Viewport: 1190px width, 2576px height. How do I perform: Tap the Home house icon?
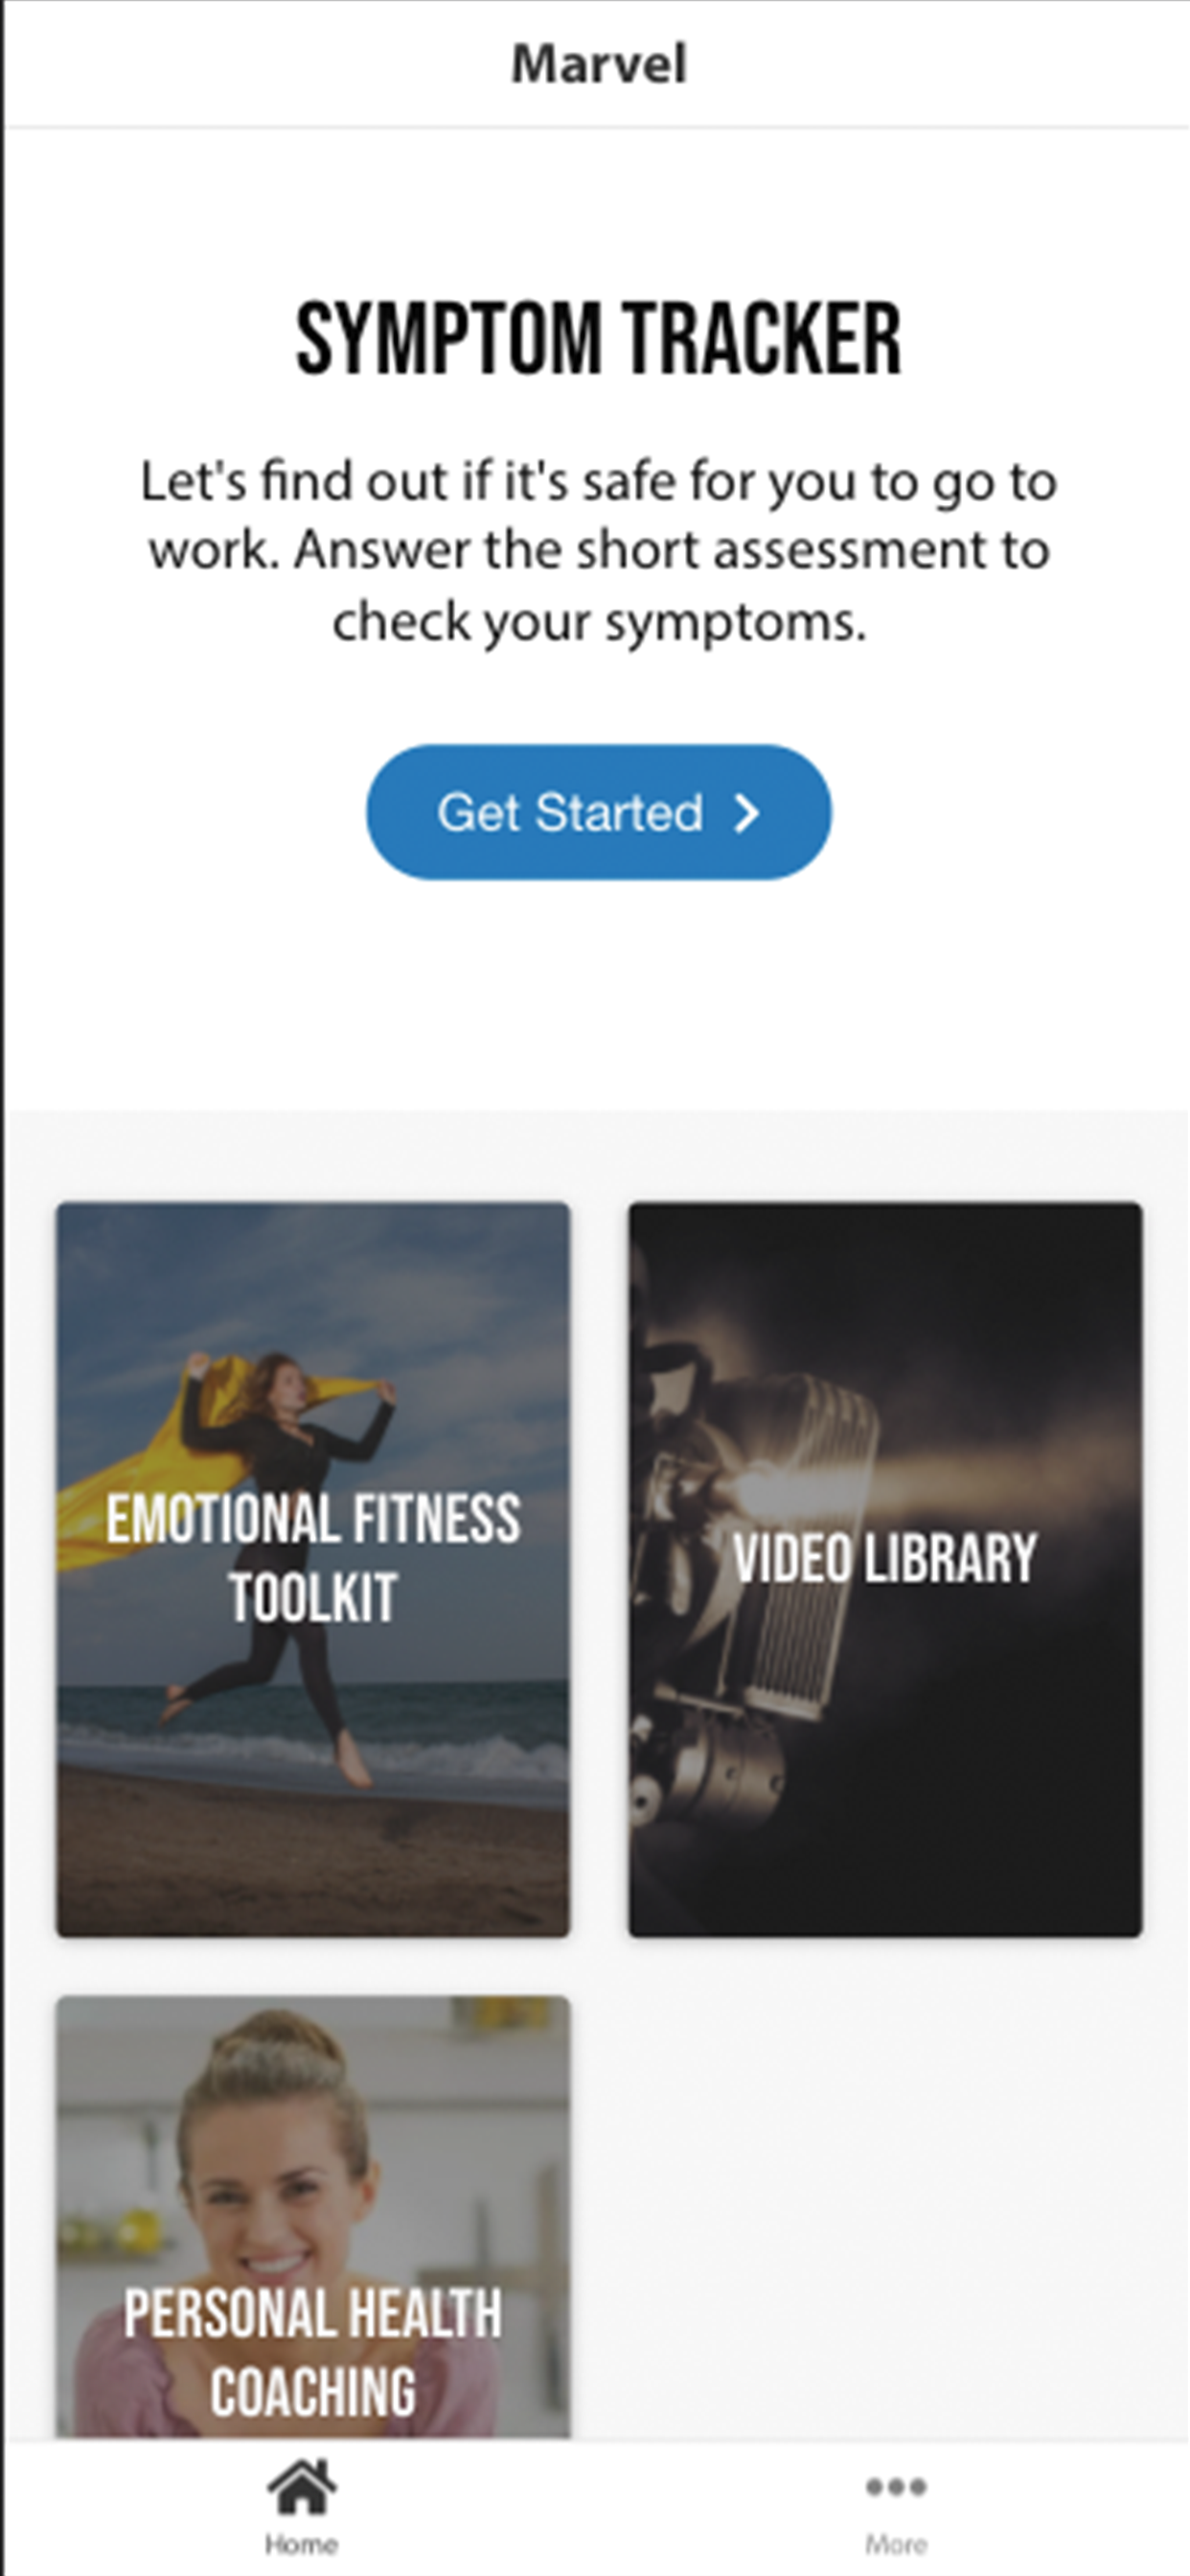click(301, 2485)
